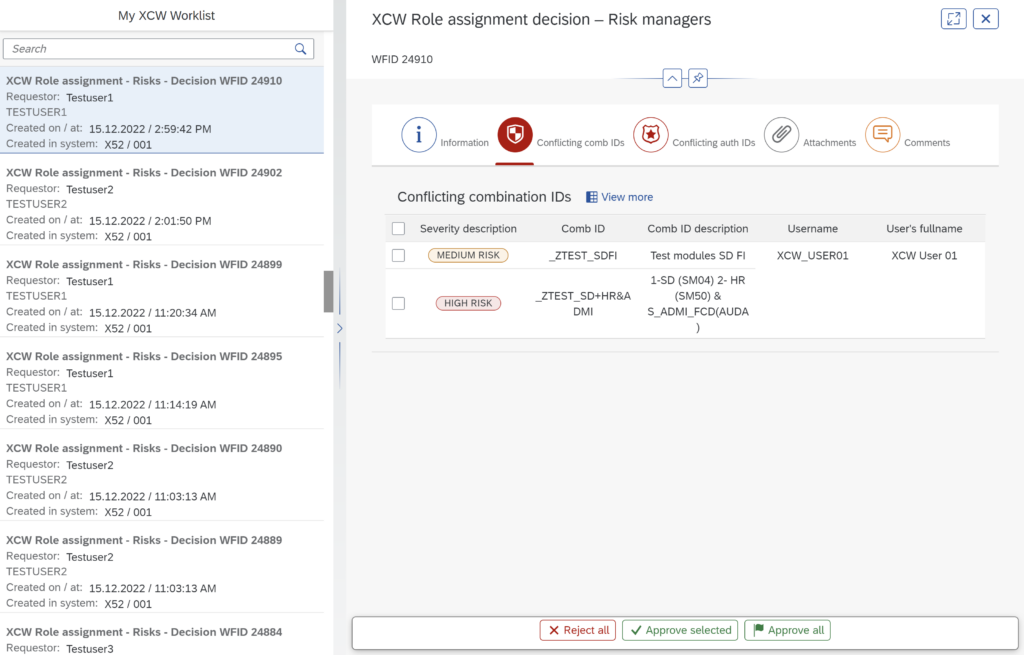Click the XCW User 01 fullname cell
The width and height of the screenshot is (1024, 655).
pos(924,255)
